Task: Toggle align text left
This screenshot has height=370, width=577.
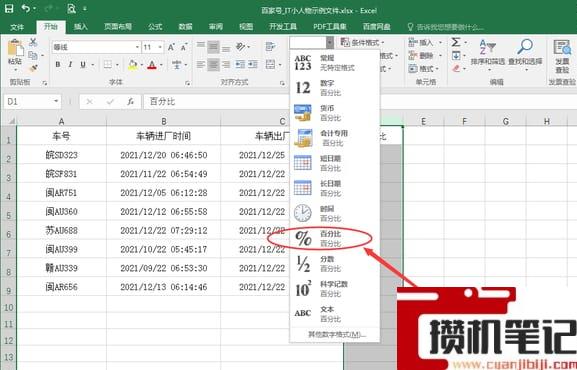Action: [x=201, y=64]
